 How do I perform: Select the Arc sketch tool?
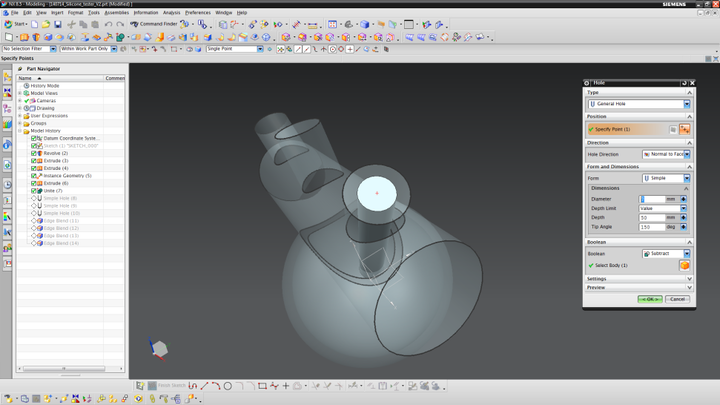[216, 386]
